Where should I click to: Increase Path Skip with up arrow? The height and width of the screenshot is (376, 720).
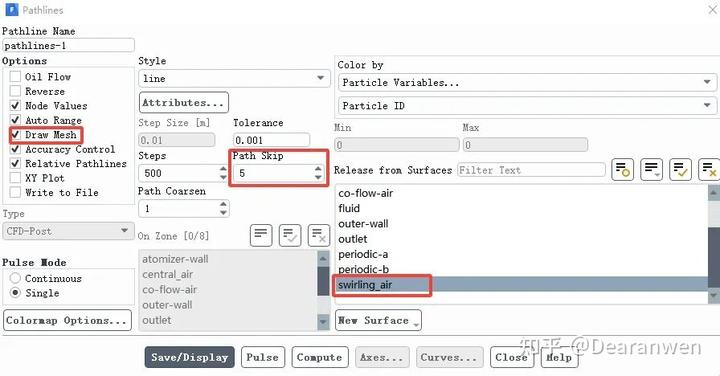tap(318, 169)
